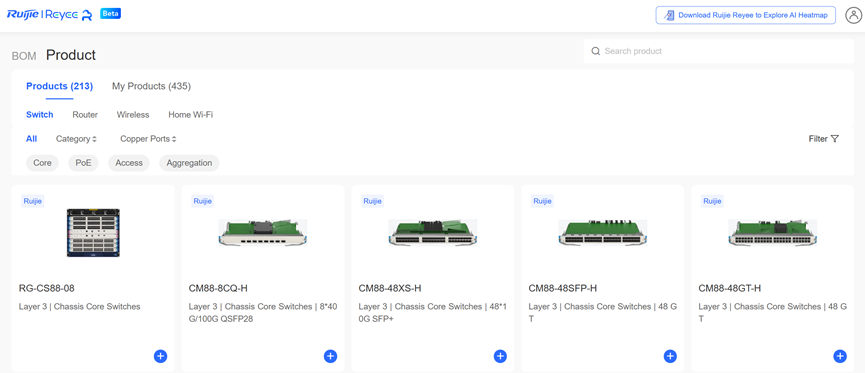Focus the Search product input field

tap(719, 51)
